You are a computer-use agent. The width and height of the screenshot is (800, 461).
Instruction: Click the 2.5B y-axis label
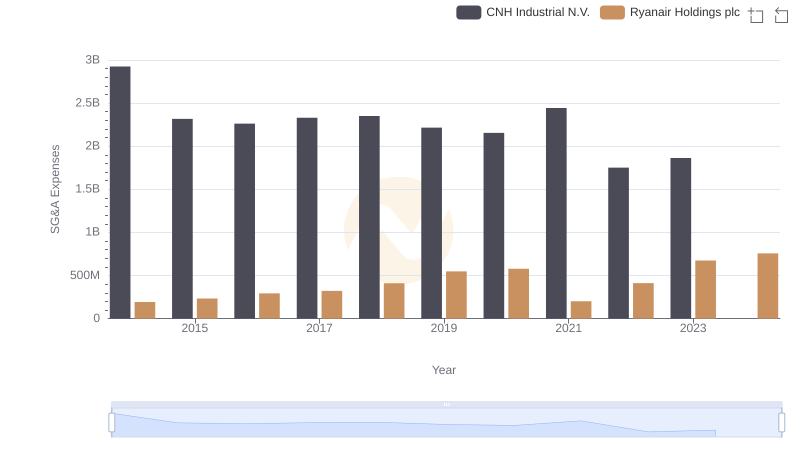click(88, 103)
